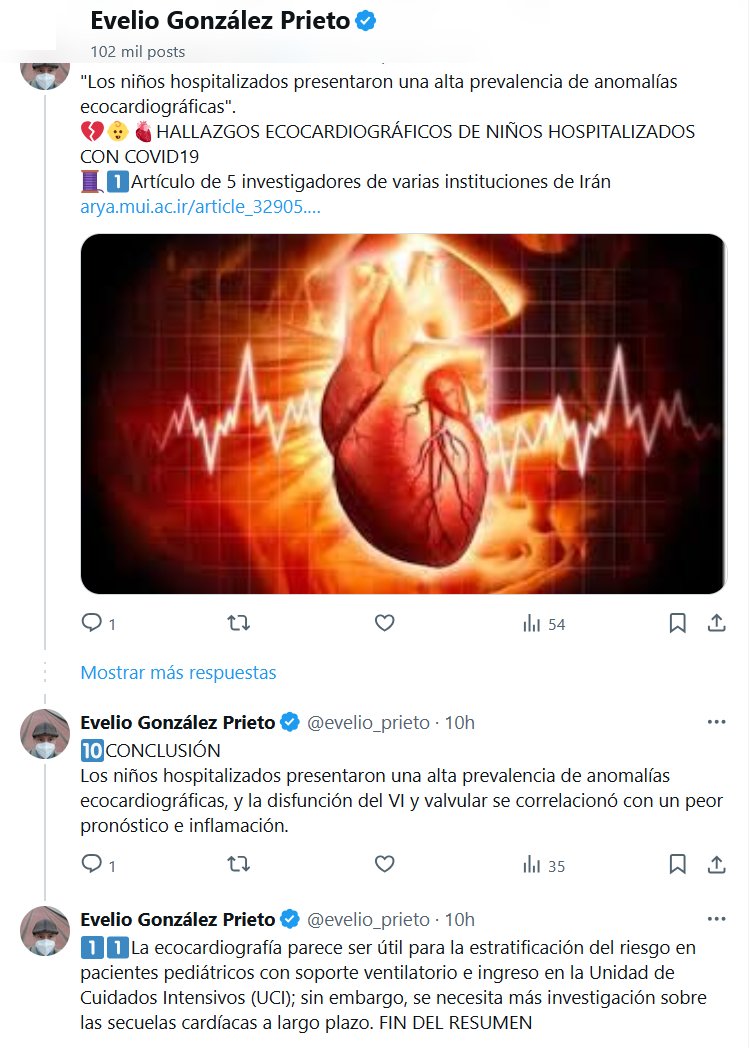
Task: Expand Mostrar más respuestas
Action: click(x=178, y=672)
